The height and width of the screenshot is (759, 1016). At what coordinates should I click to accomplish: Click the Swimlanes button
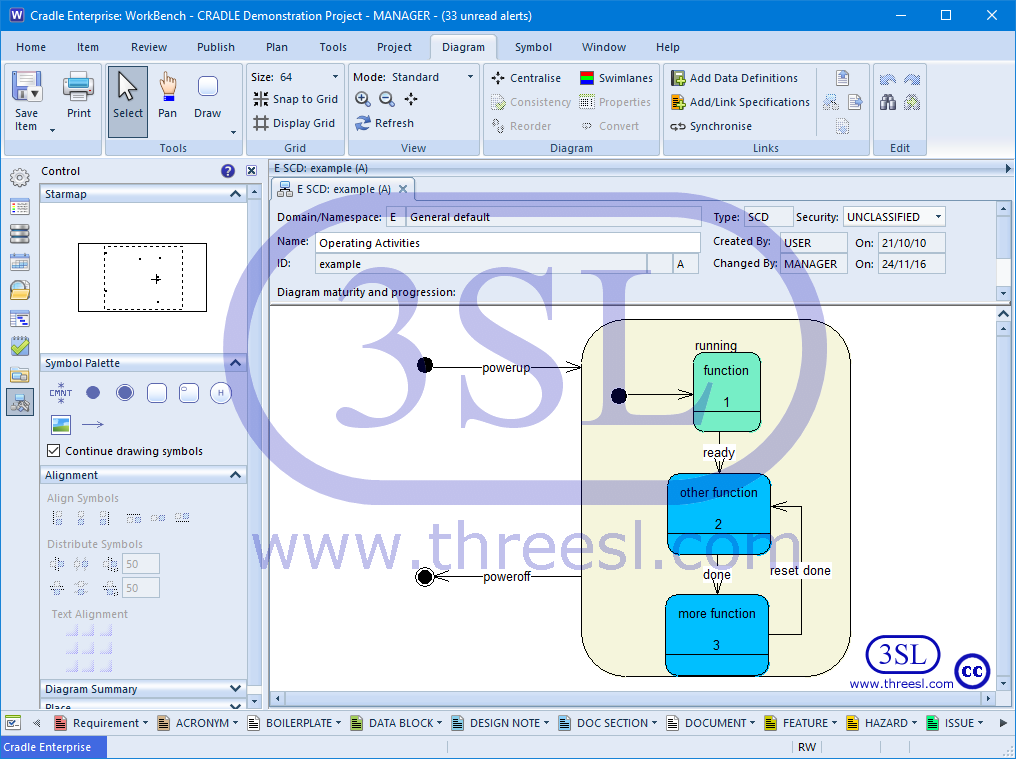point(616,78)
